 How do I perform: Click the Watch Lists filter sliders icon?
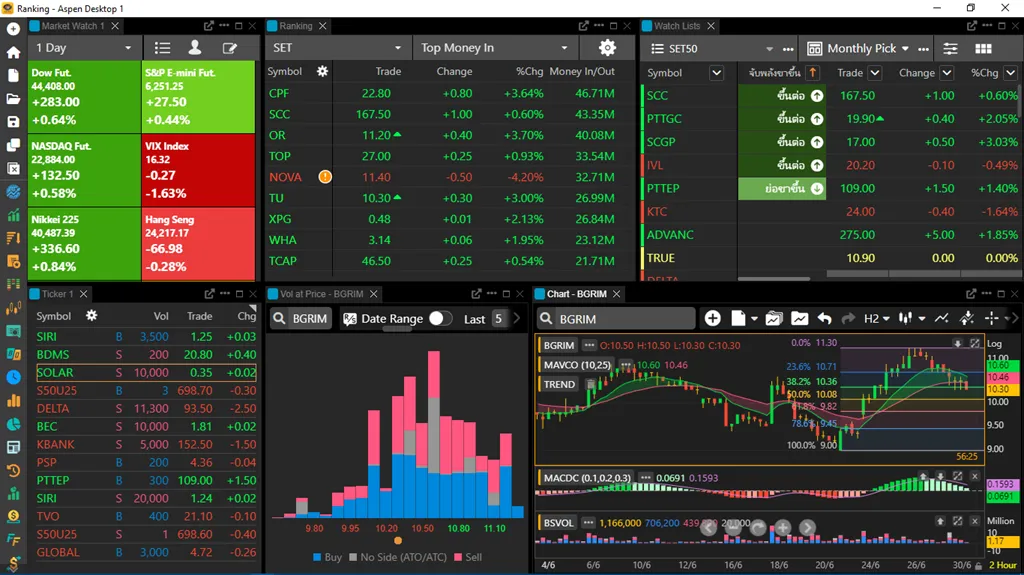point(950,48)
